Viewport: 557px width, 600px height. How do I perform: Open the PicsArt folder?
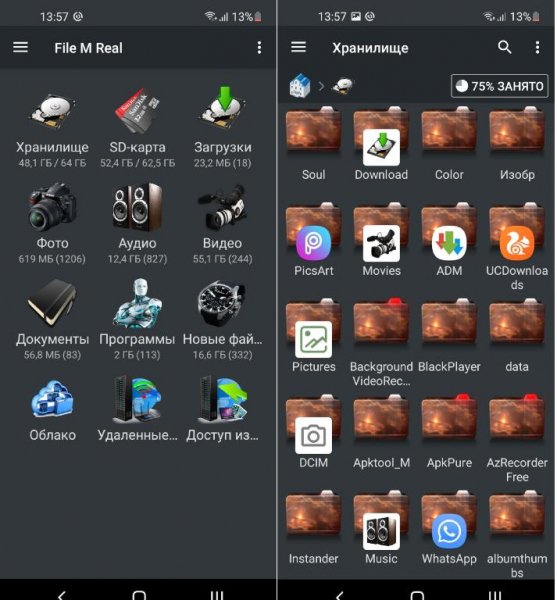314,232
